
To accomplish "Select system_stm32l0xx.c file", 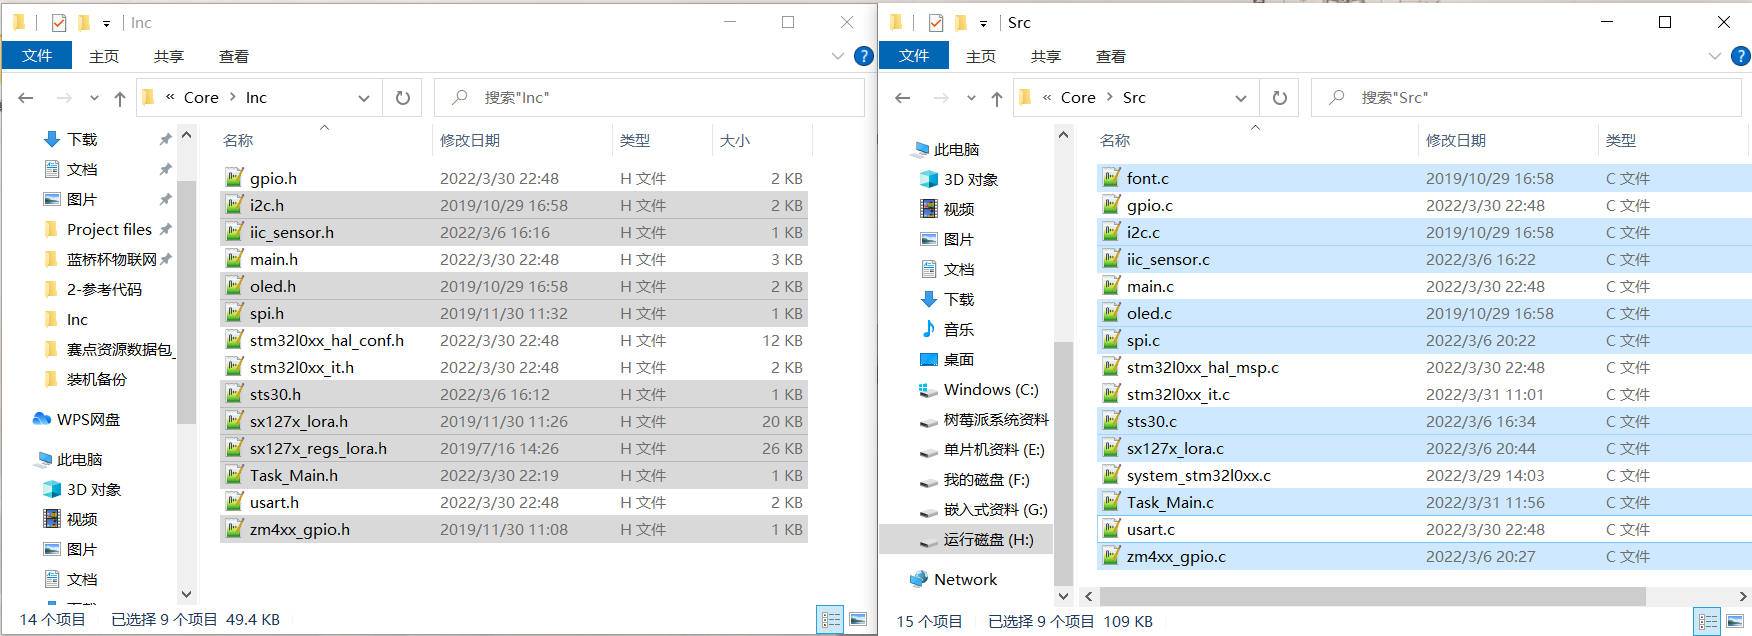I will [1424, 475].
